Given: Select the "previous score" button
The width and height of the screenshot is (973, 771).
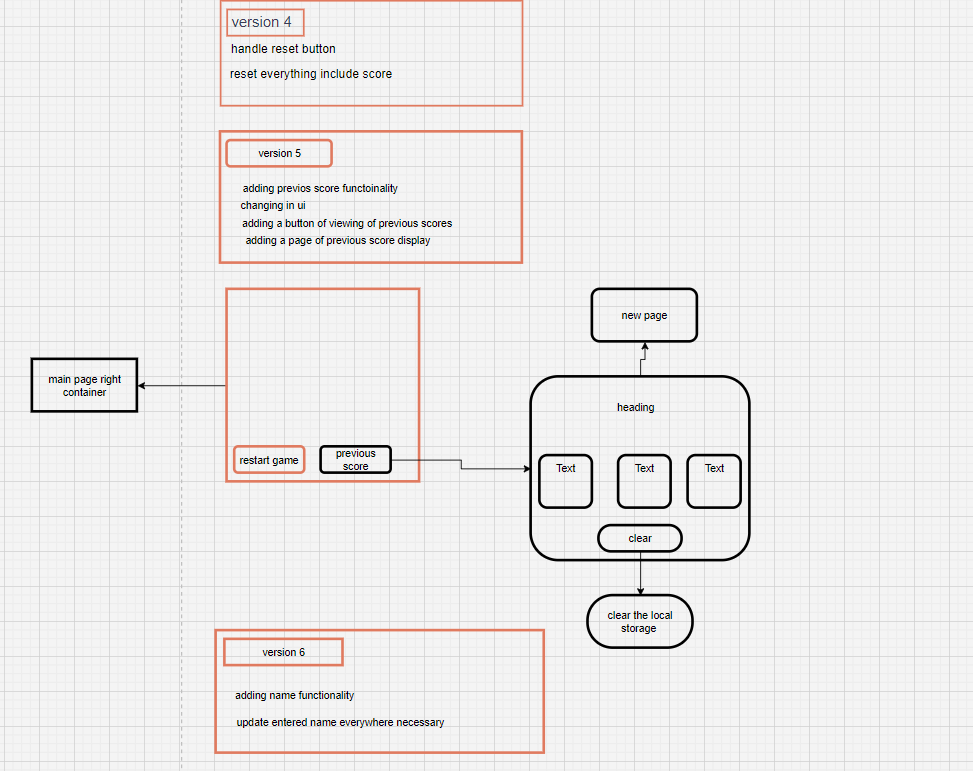Looking at the screenshot, I should point(355,459).
